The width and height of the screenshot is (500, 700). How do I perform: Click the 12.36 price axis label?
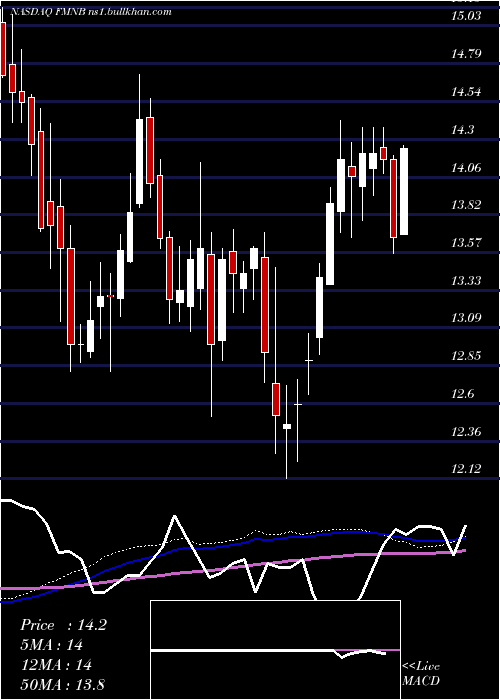(467, 432)
